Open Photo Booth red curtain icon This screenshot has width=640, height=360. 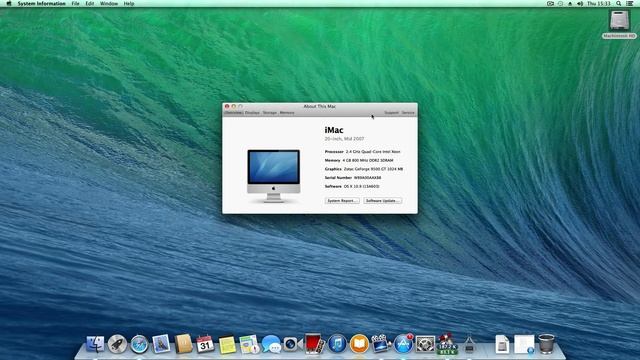314,344
